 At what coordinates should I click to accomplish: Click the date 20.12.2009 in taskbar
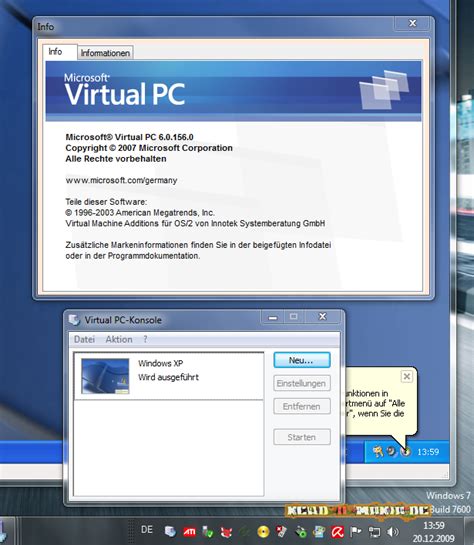(433, 538)
